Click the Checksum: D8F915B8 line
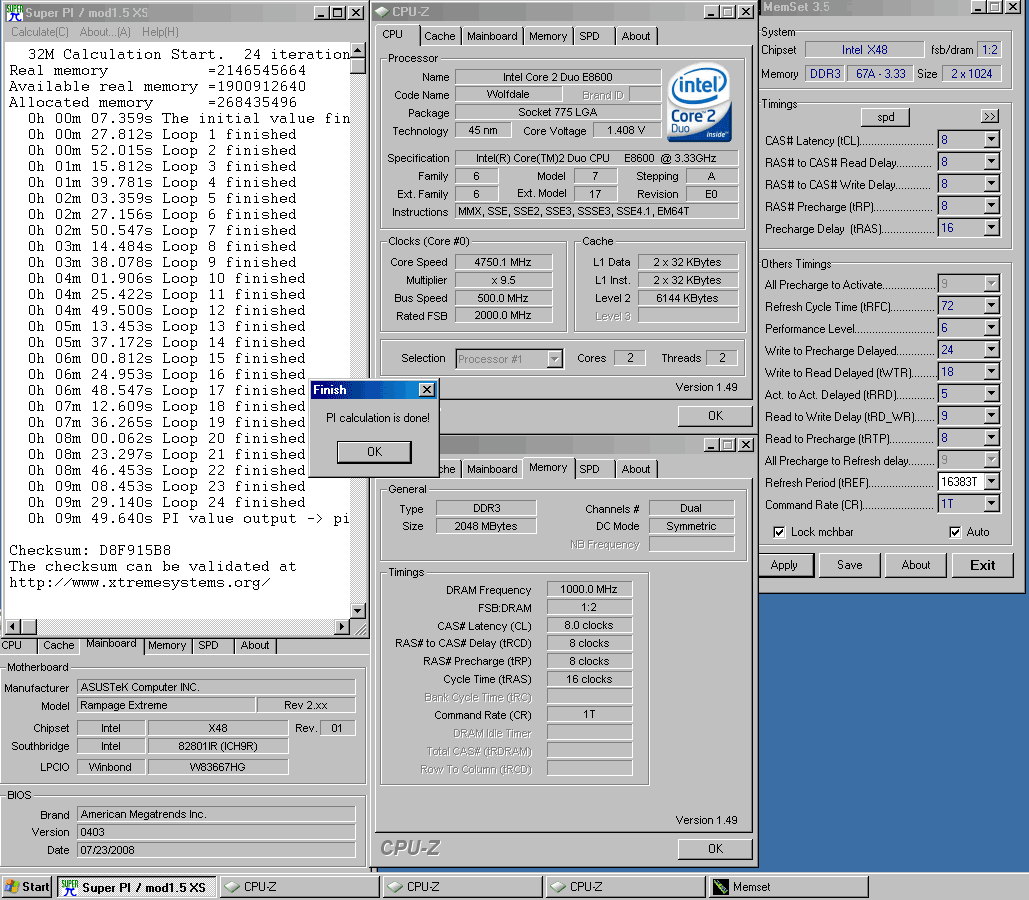The image size is (1029, 900). coord(90,550)
